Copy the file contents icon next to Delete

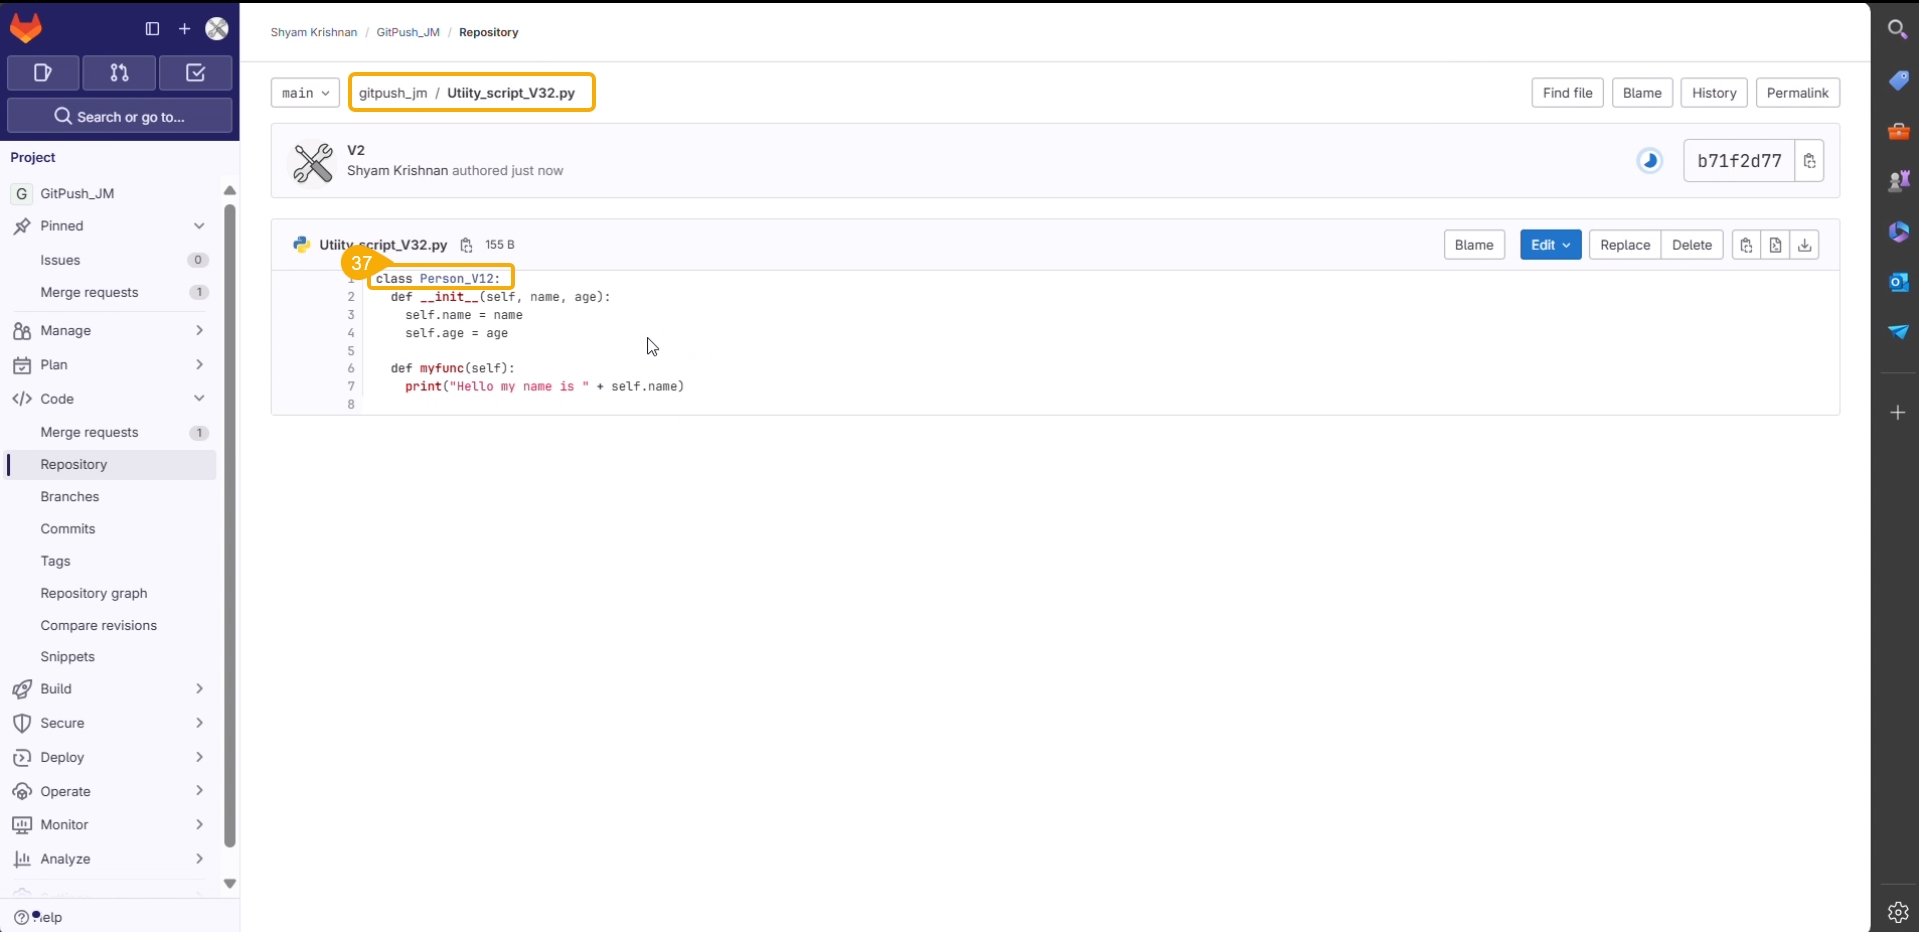(x=1746, y=245)
